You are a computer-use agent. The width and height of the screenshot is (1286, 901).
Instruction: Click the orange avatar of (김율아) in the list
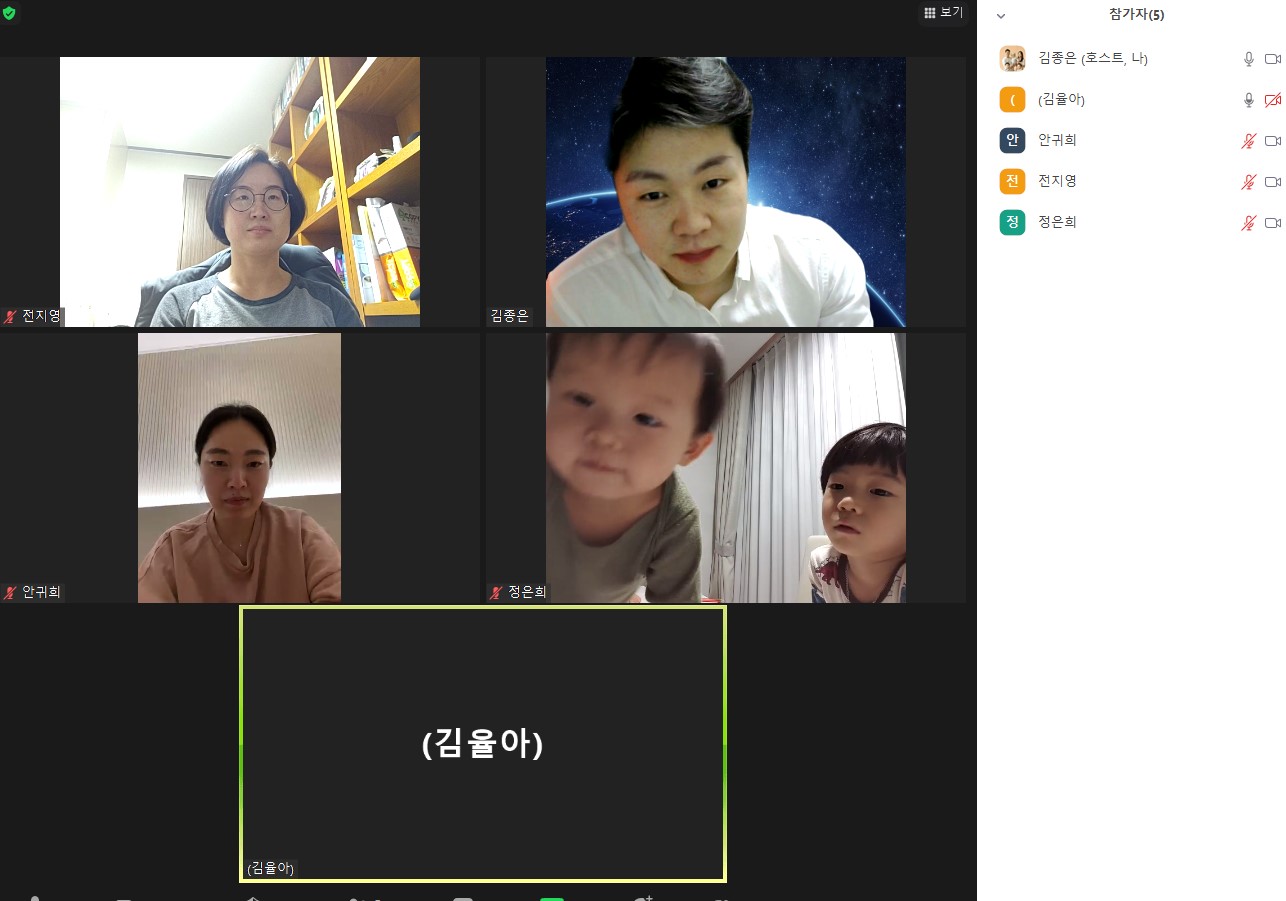[1012, 100]
